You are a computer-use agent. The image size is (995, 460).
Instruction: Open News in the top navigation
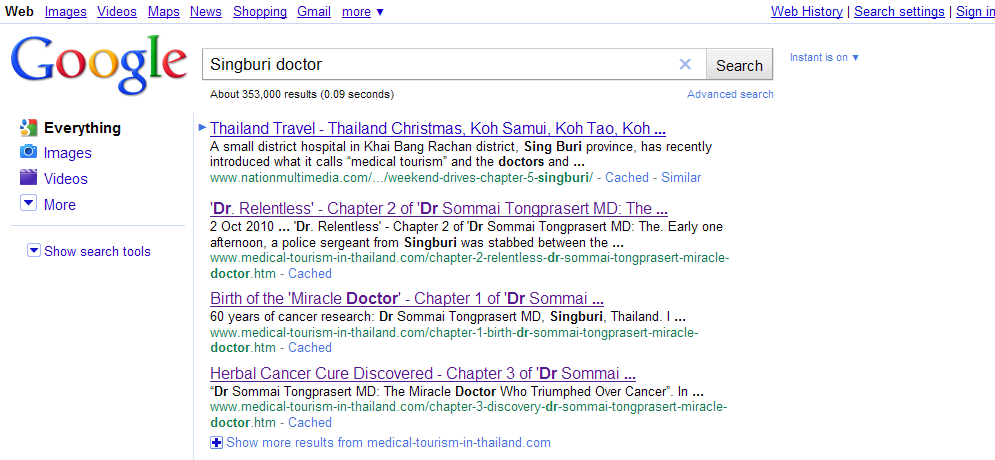206,12
